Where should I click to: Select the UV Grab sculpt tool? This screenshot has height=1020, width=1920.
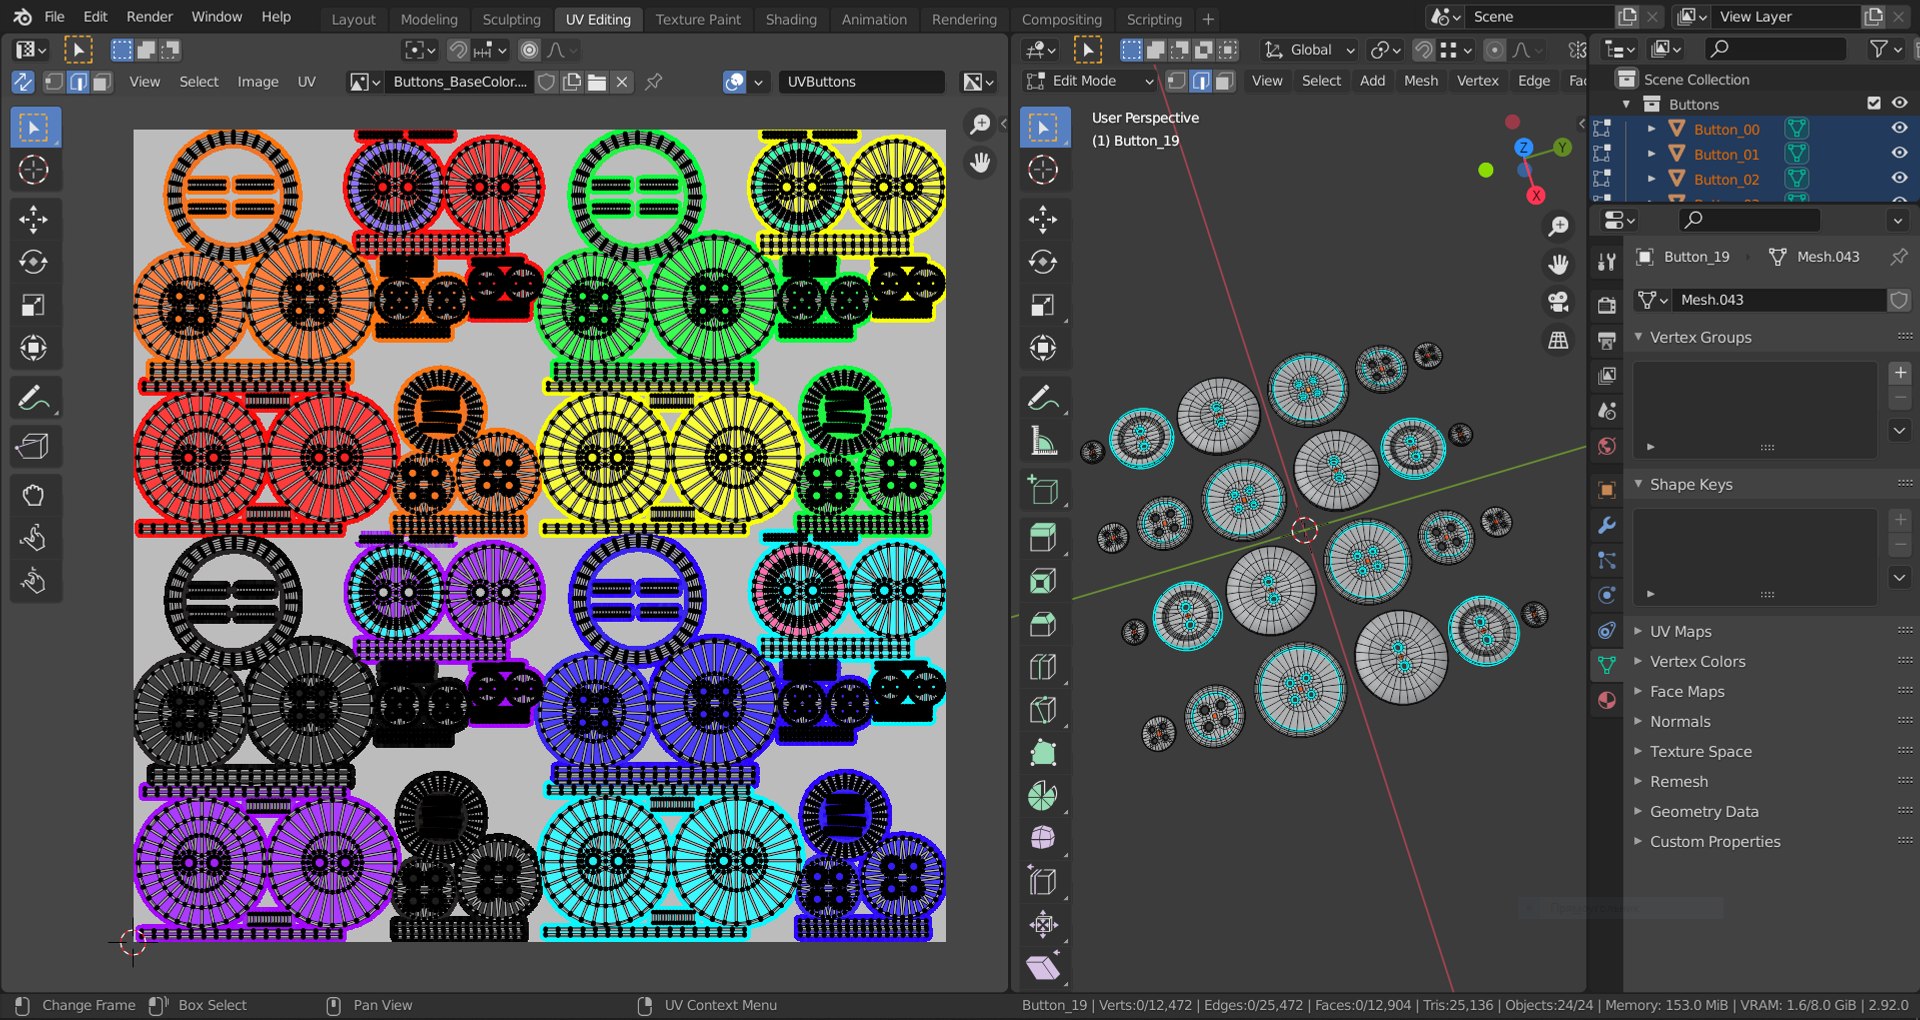coord(34,495)
